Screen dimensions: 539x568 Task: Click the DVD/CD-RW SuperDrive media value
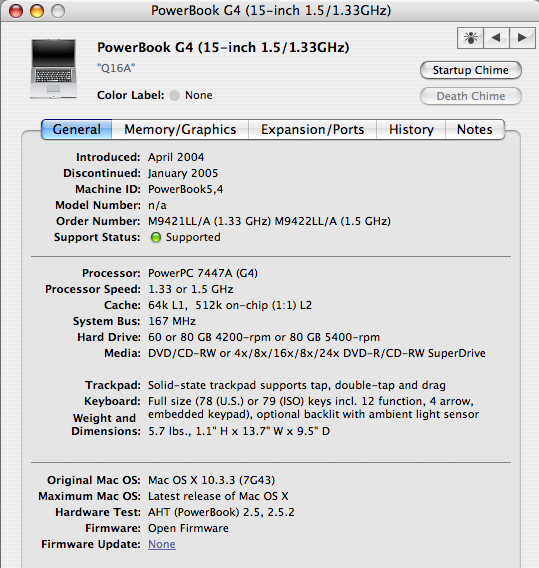(x=317, y=353)
